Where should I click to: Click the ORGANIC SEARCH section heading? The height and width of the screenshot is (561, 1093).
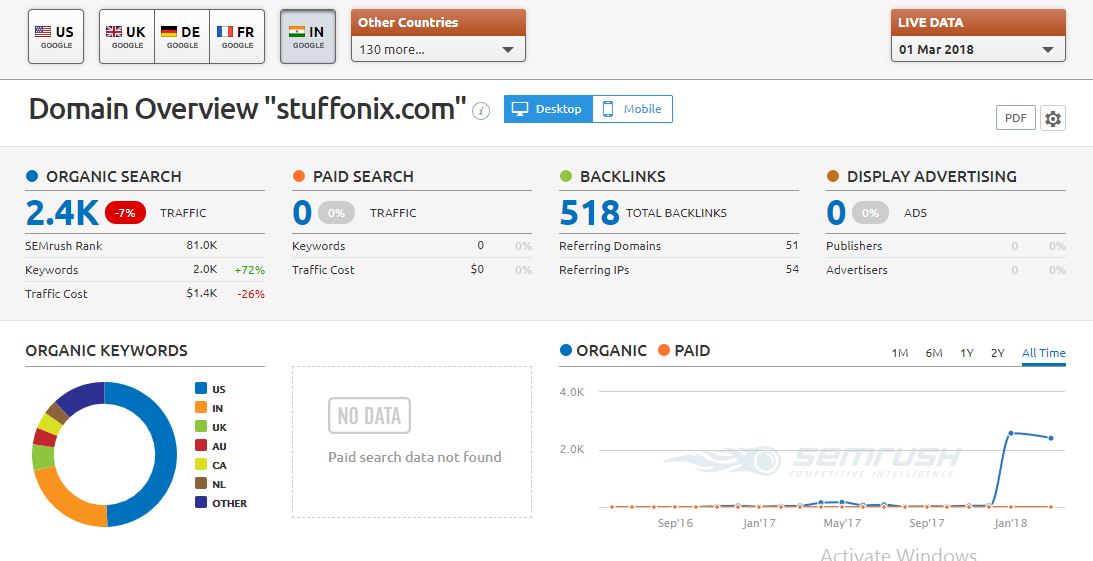pyautogui.click(x=114, y=176)
